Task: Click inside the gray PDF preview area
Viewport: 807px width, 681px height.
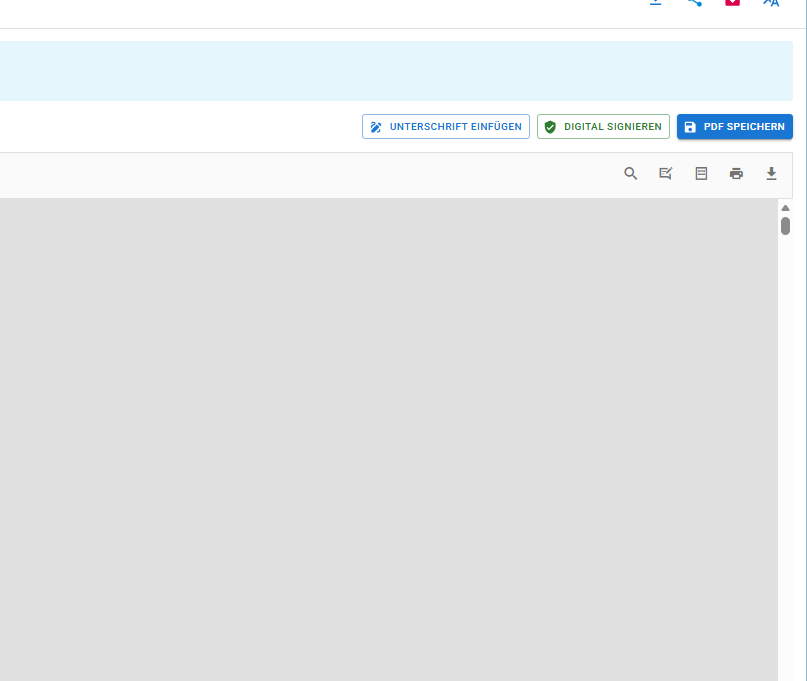Action: [x=388, y=440]
